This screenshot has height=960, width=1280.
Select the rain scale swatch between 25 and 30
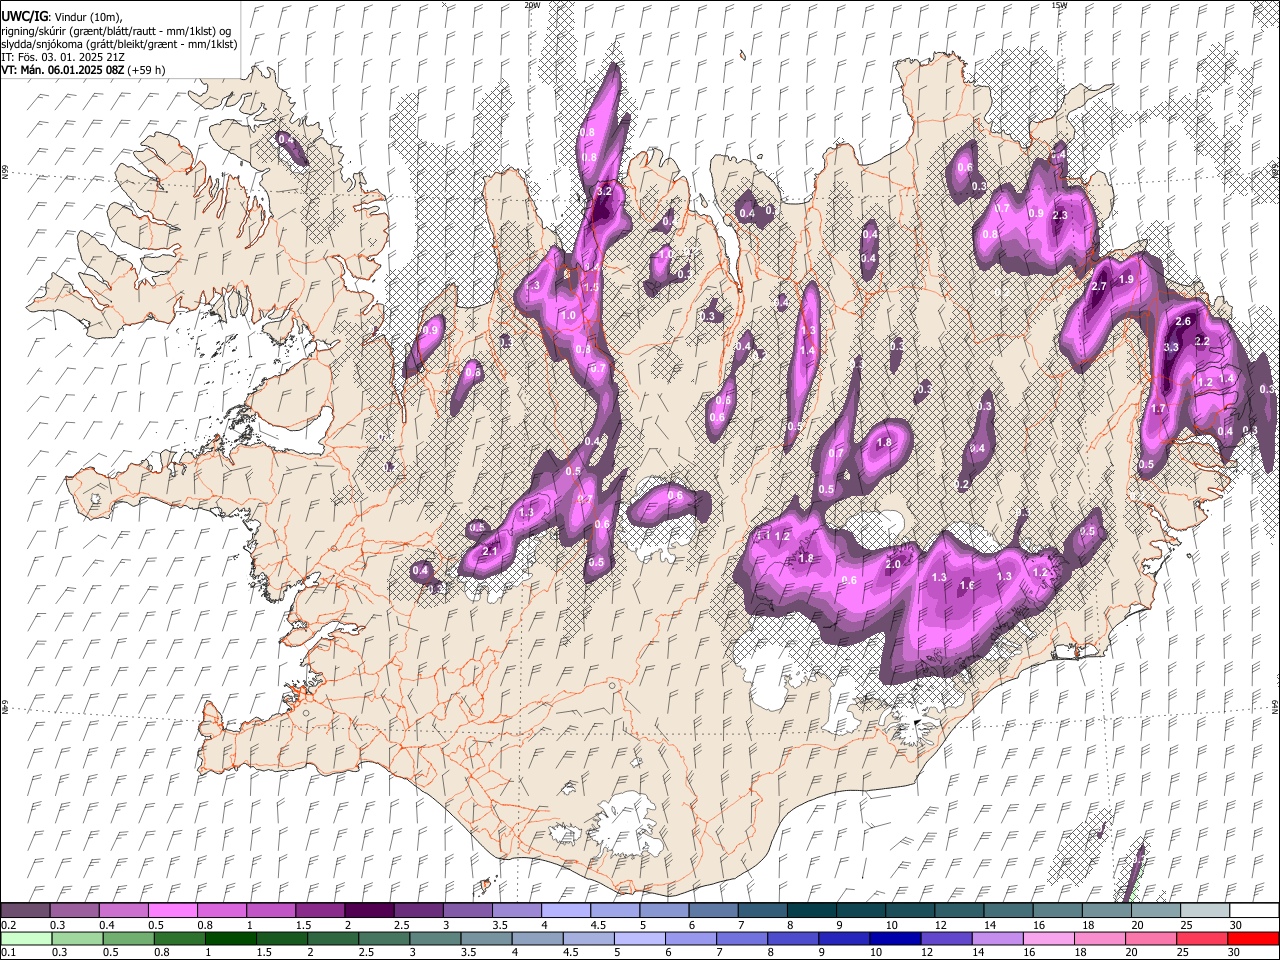click(x=1201, y=938)
